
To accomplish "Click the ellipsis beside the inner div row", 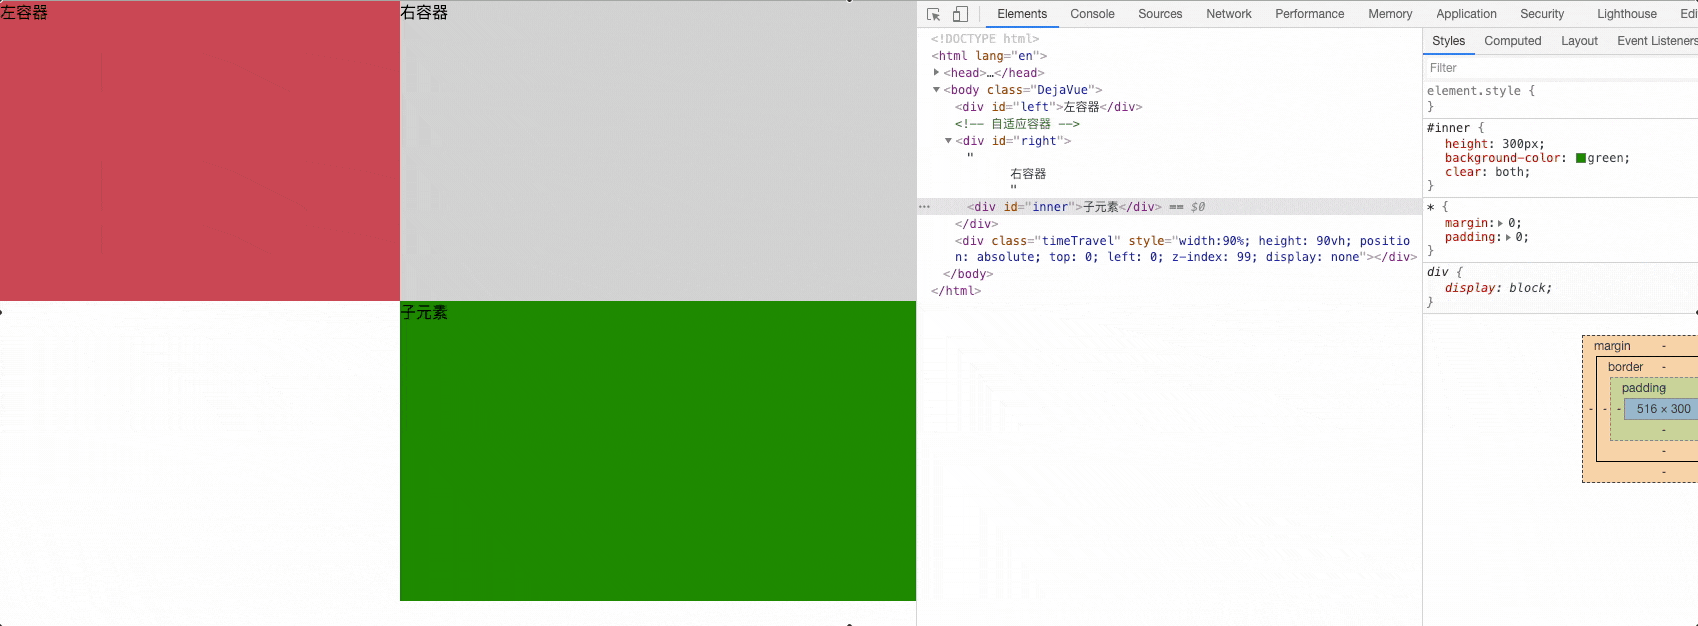I will pyautogui.click(x=924, y=207).
